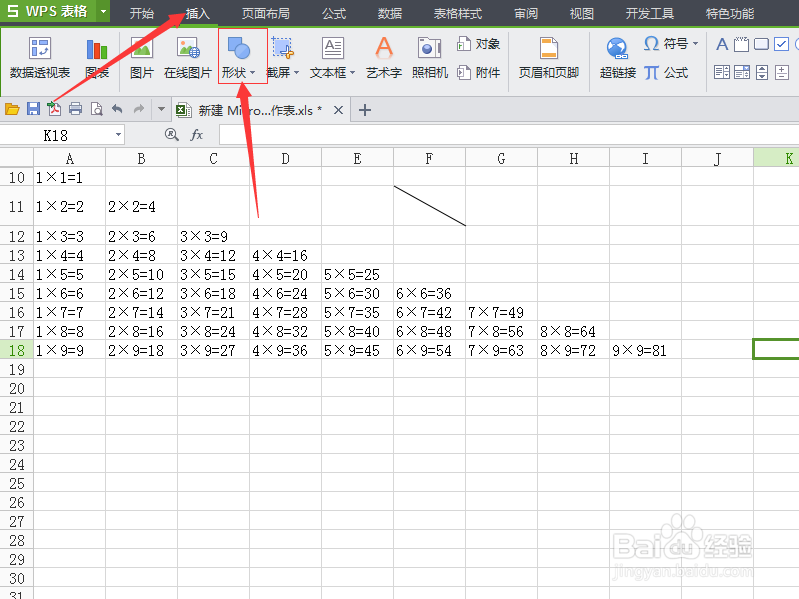Open the fx insert function dialog
799x599 pixels.
point(197,135)
